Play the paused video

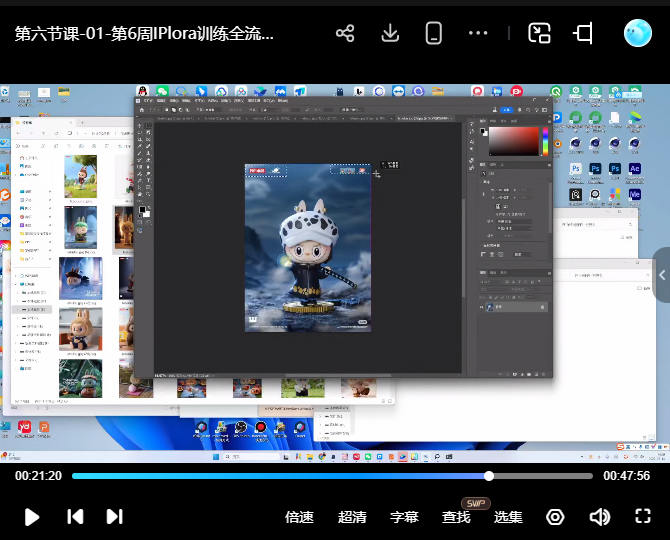pos(32,517)
